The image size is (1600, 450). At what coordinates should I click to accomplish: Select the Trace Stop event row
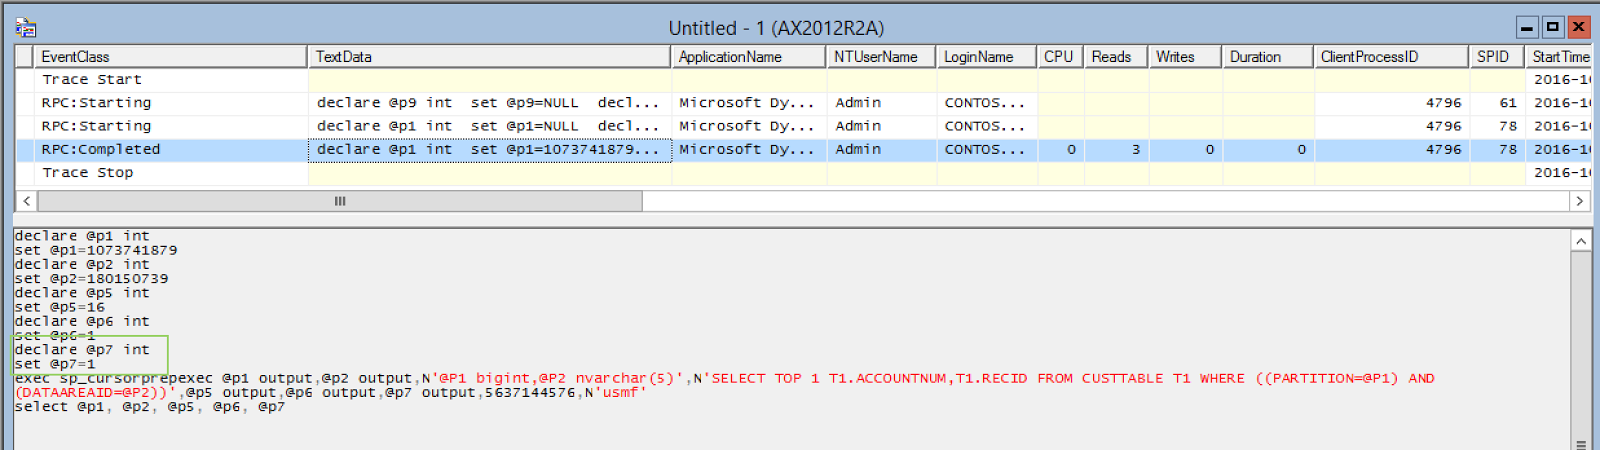(87, 173)
